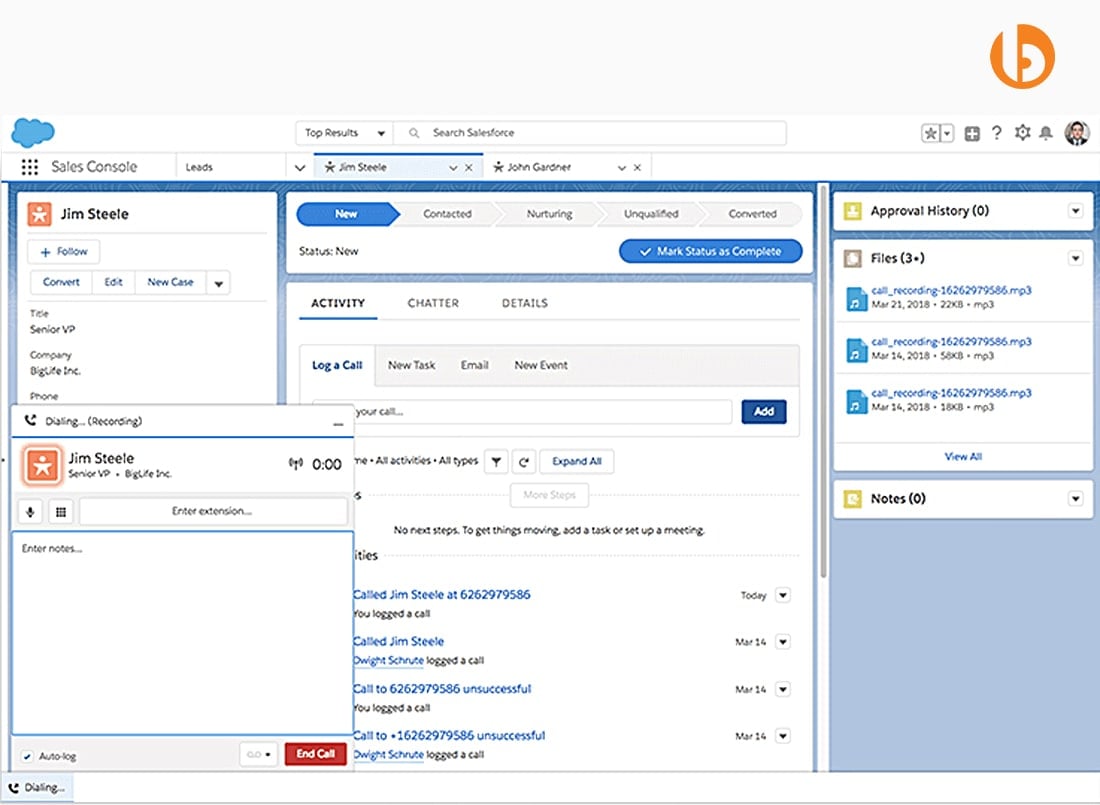The image size is (1100, 805).
Task: Close the John Gardner workspace tab
Action: click(x=637, y=168)
